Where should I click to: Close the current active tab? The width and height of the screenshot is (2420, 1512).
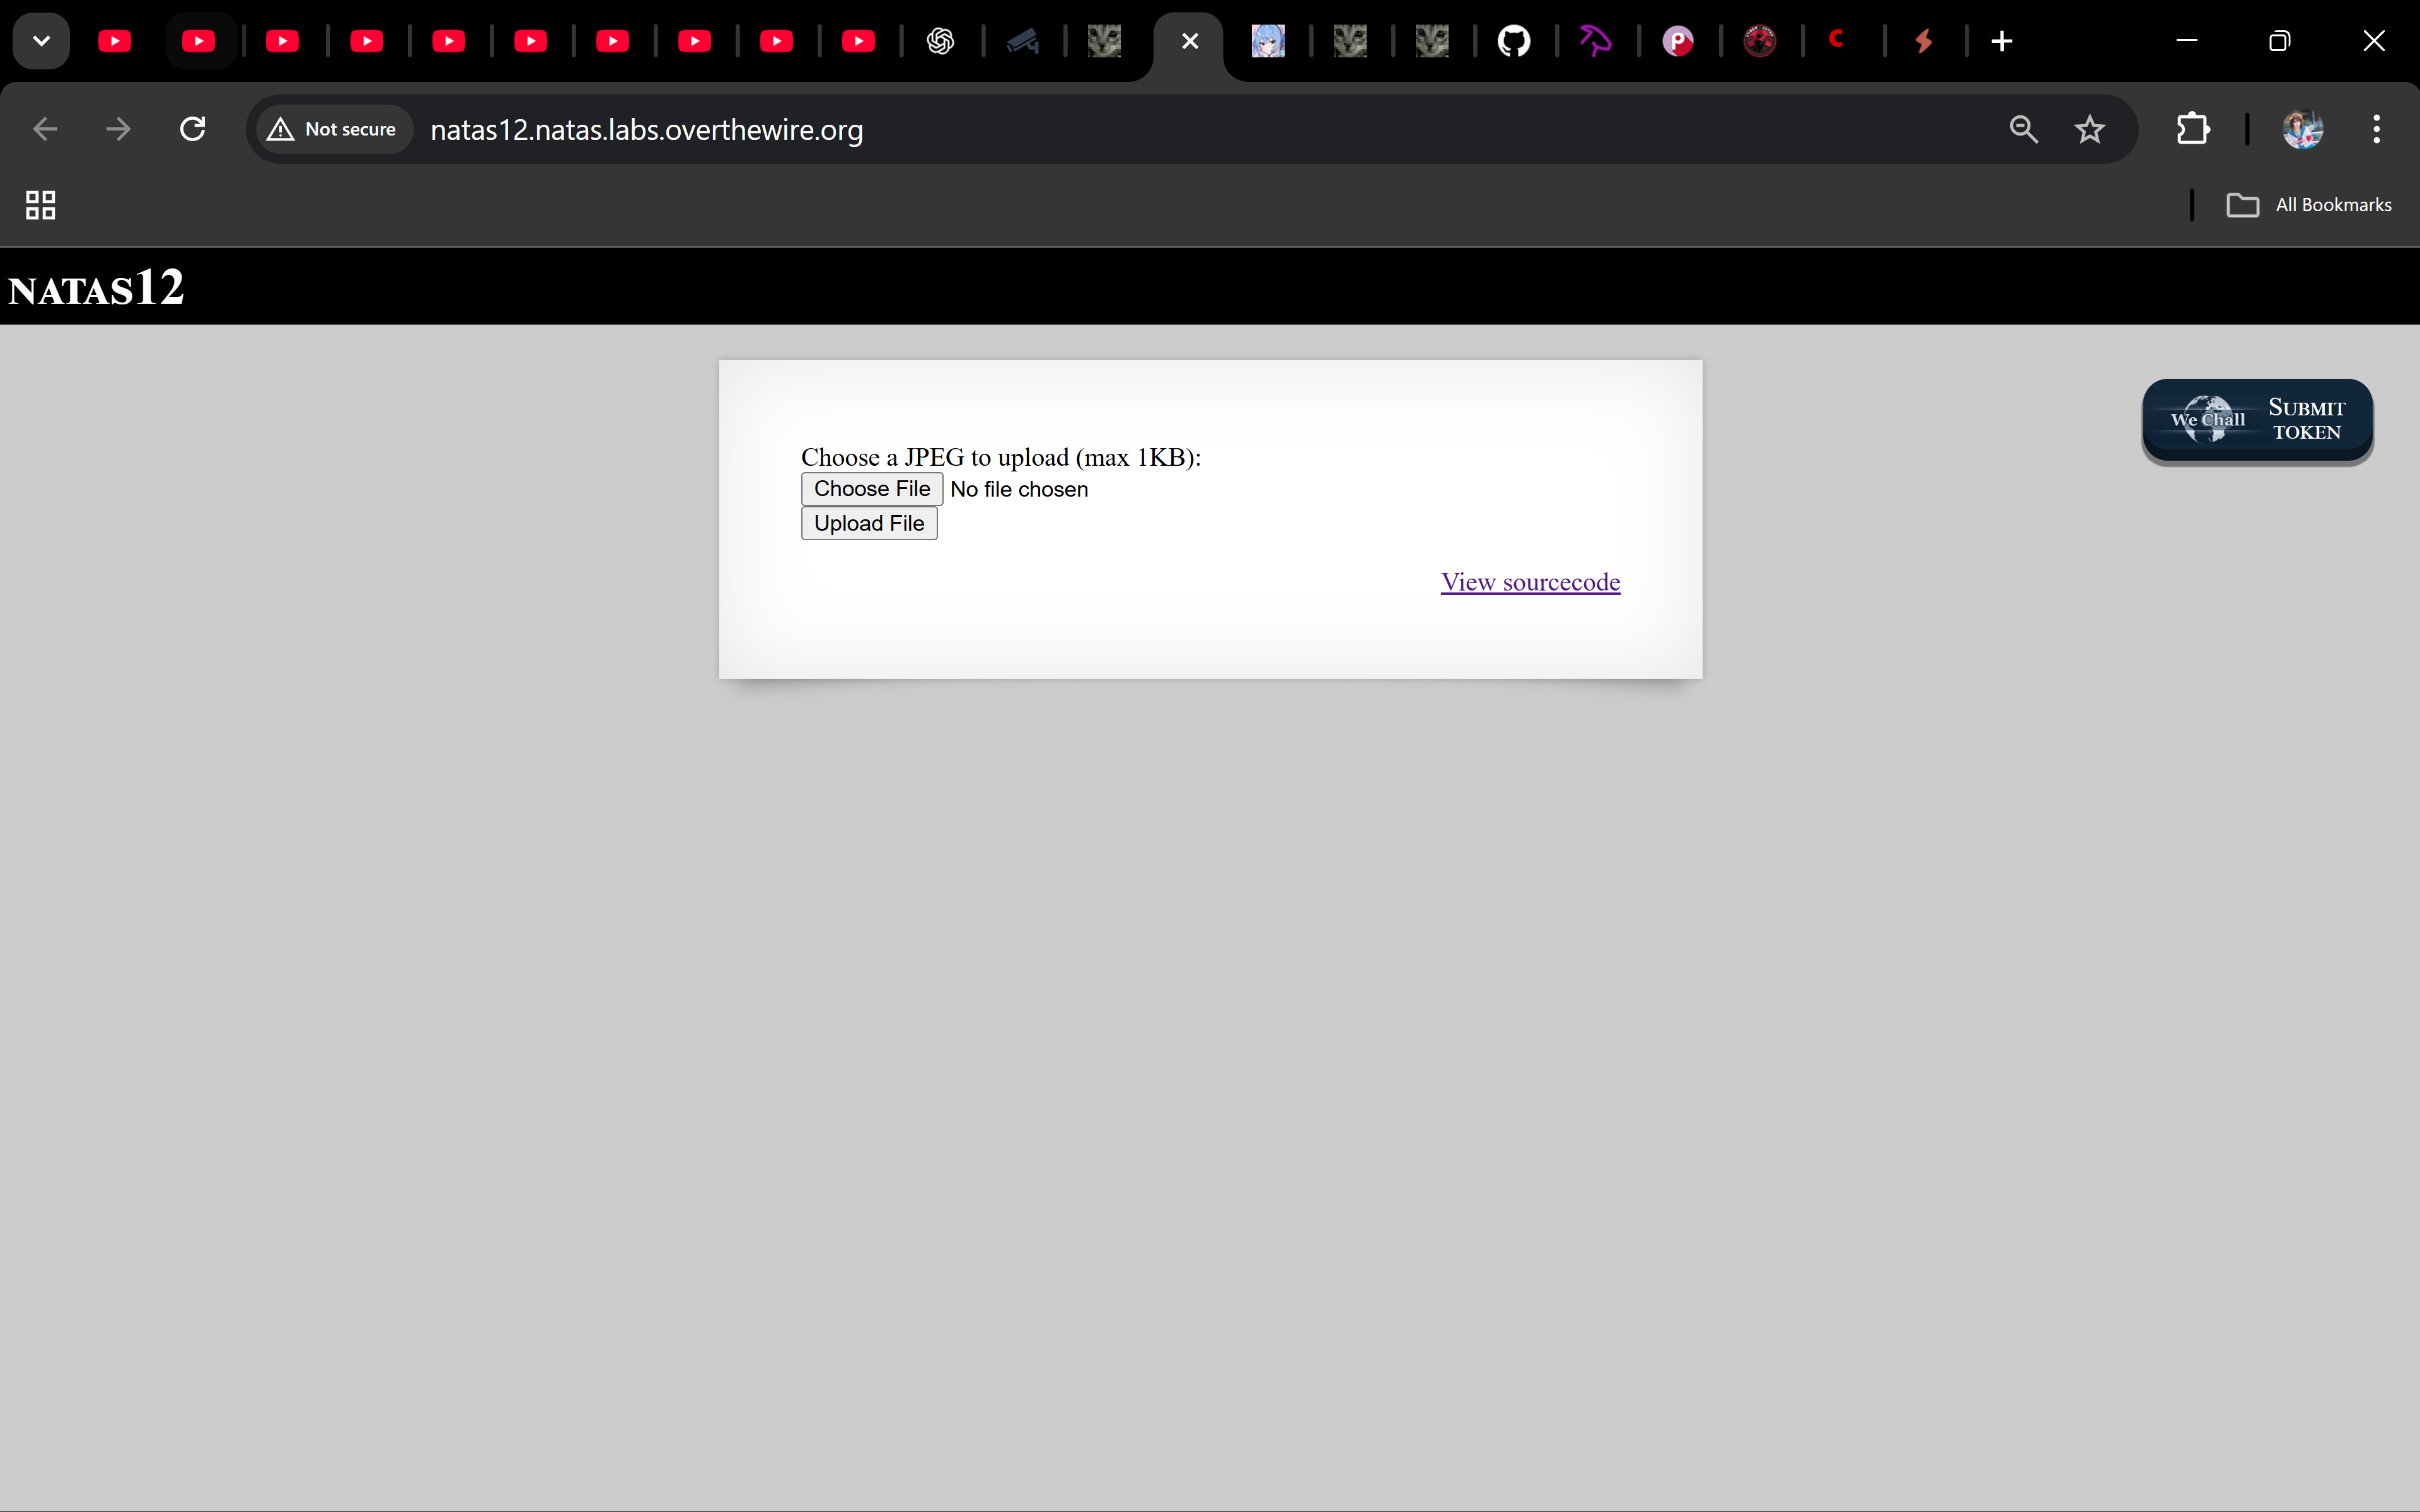[x=1189, y=41]
